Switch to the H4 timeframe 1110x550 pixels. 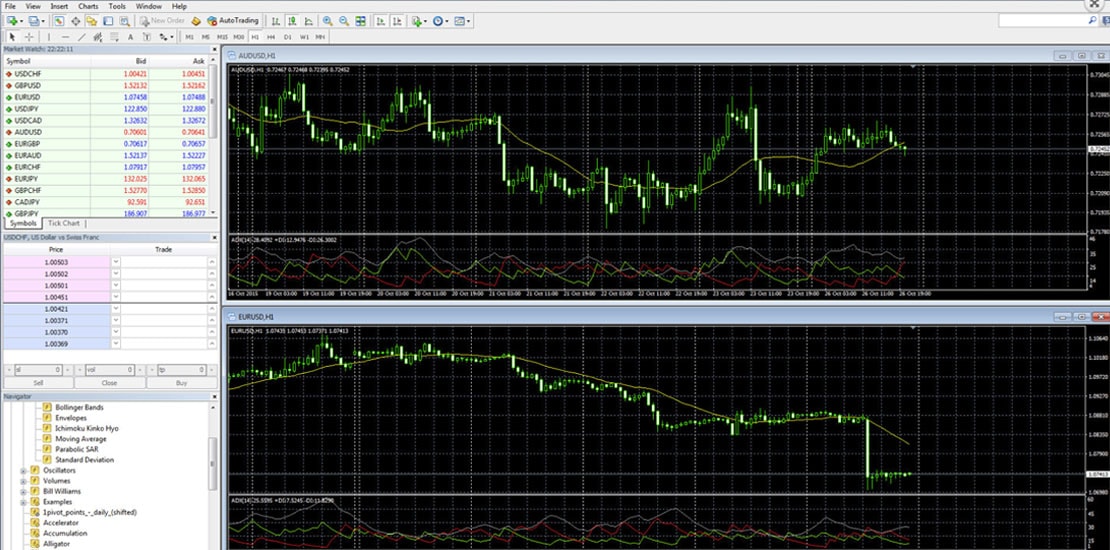271,37
